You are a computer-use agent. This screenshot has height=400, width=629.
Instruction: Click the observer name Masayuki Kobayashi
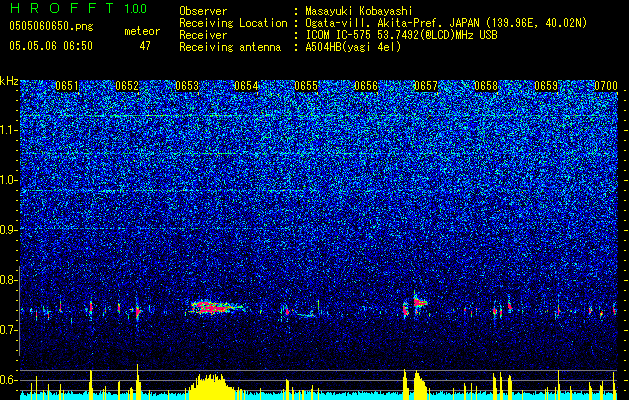[359, 11]
